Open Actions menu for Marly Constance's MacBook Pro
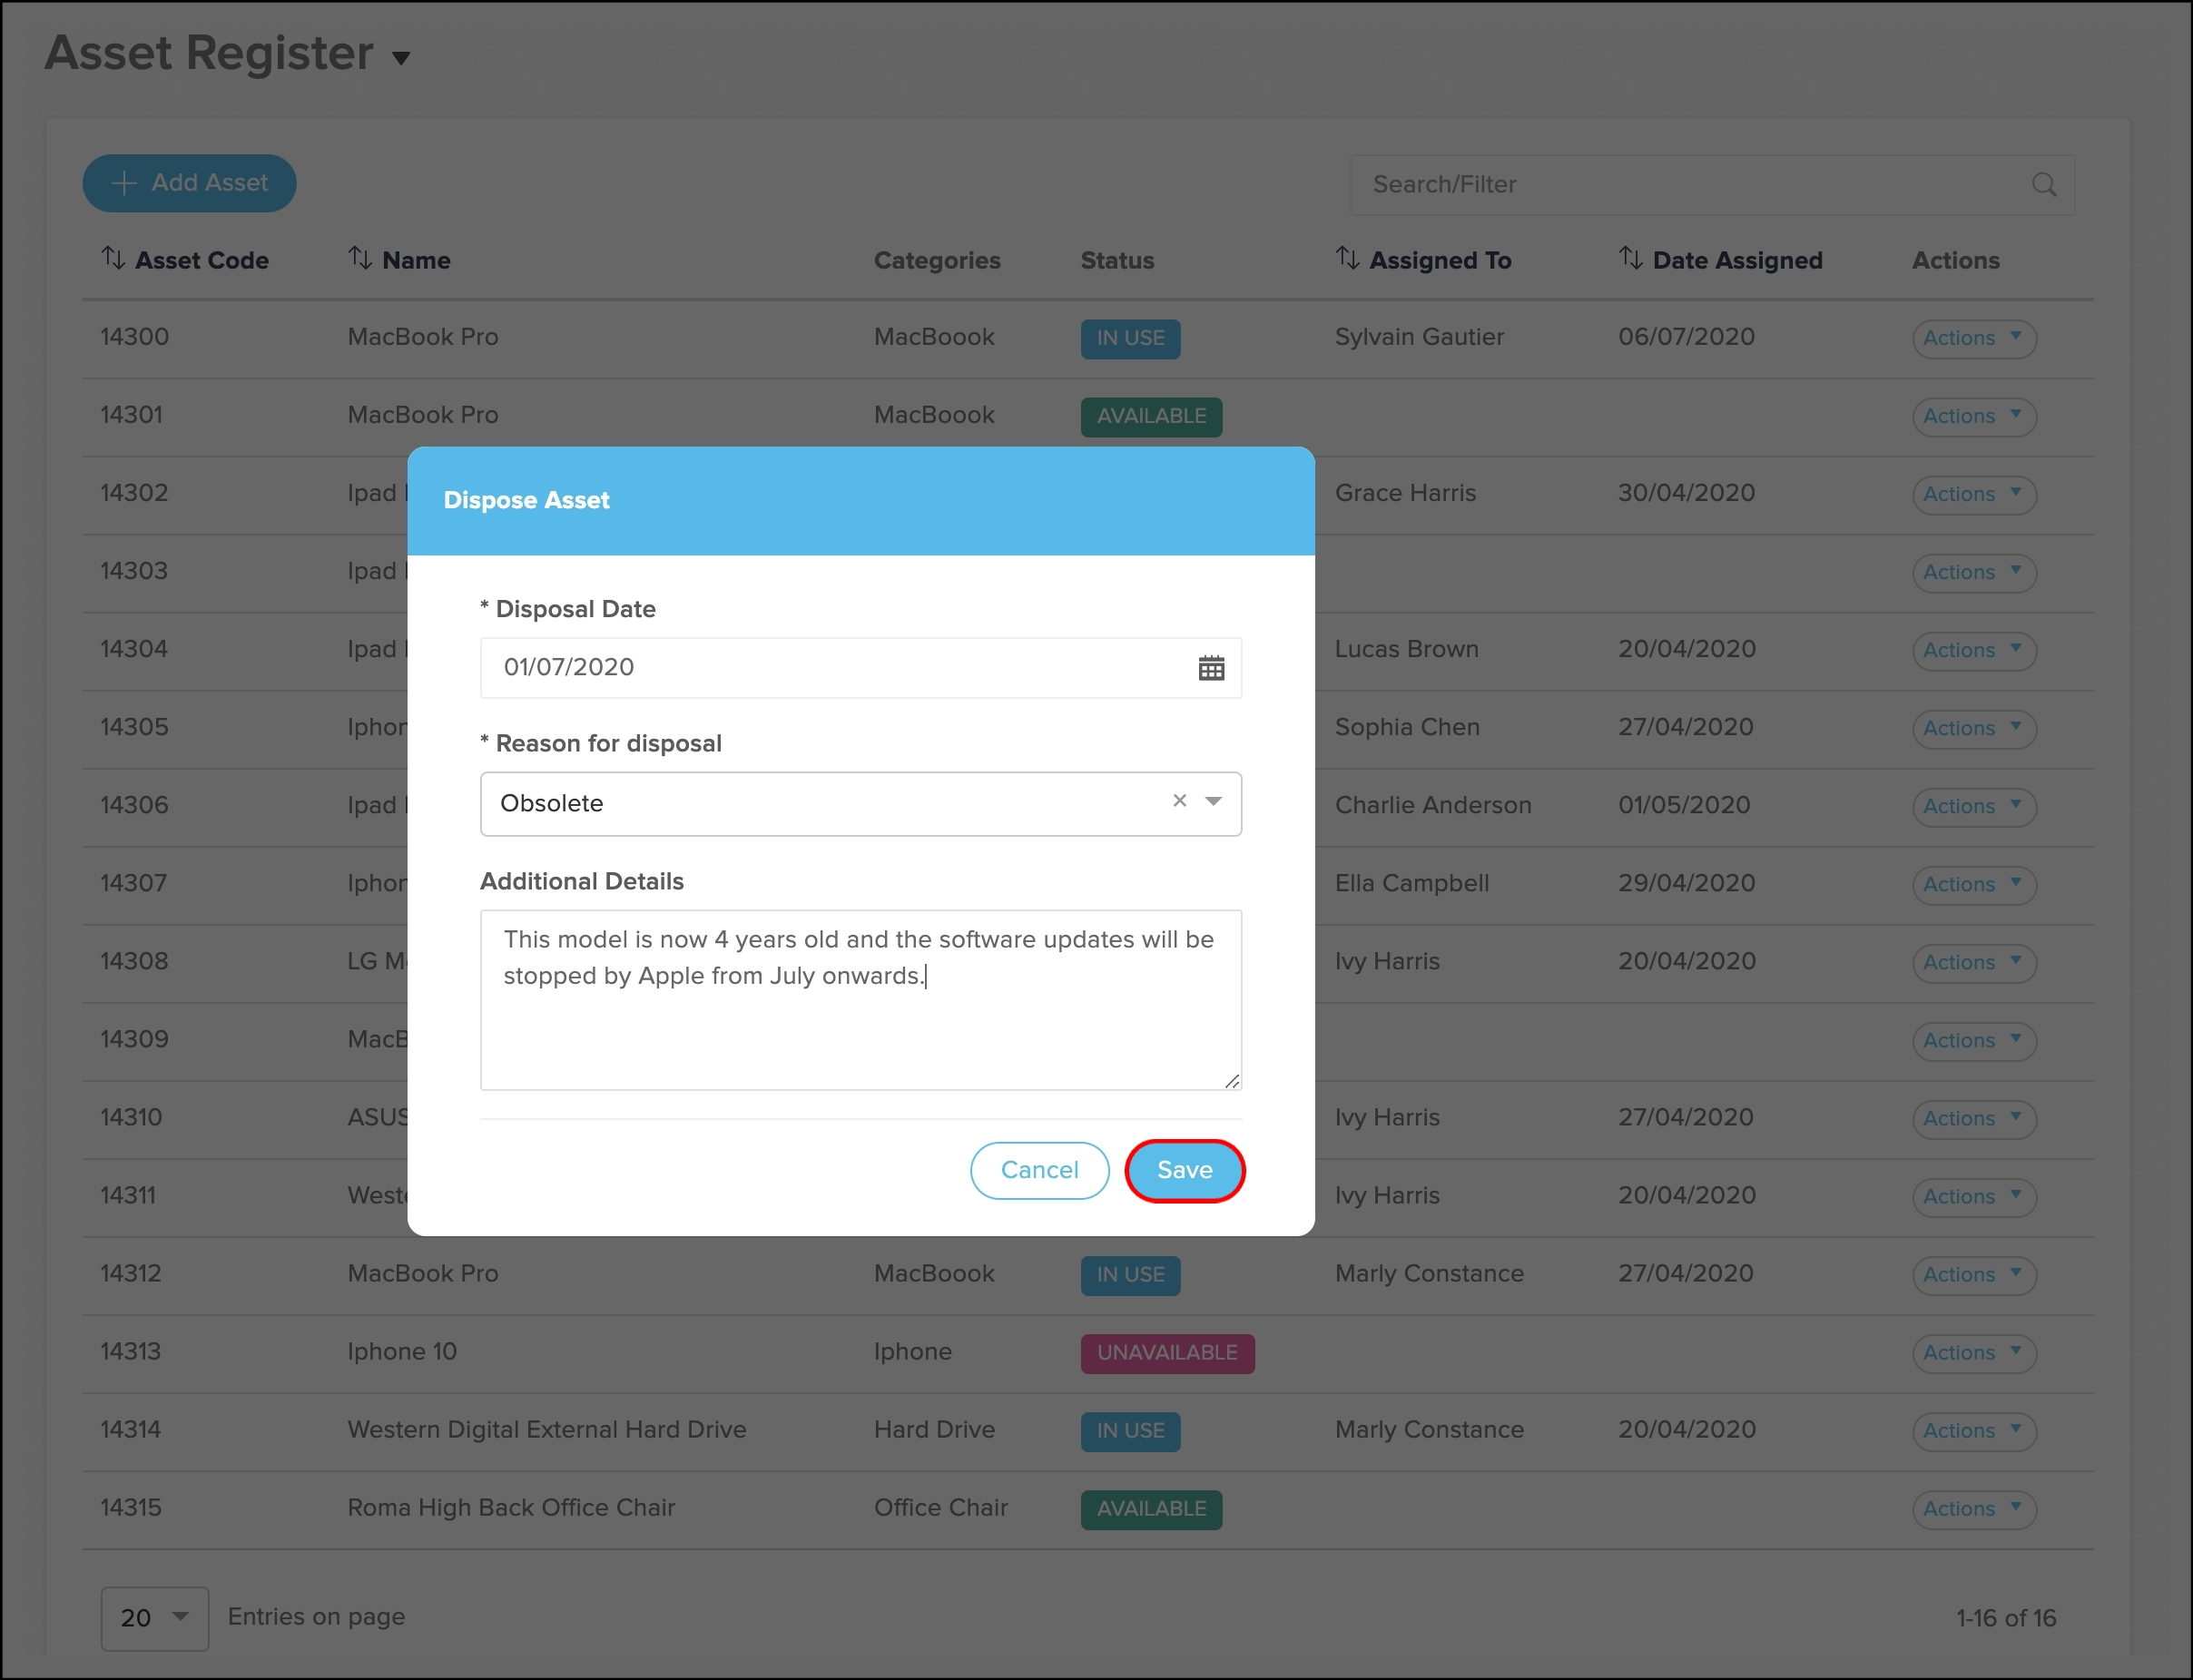The height and width of the screenshot is (1680, 2193). point(1973,1274)
